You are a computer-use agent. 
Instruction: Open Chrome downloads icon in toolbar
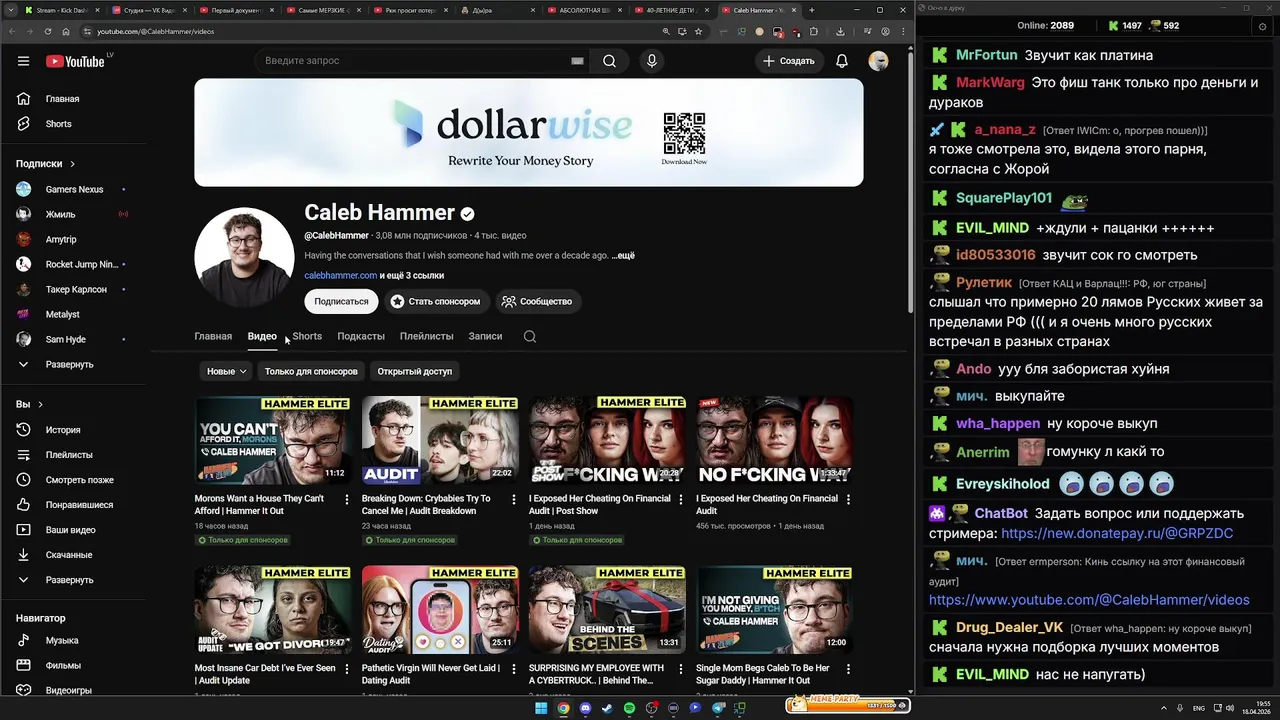pyautogui.click(x=840, y=31)
